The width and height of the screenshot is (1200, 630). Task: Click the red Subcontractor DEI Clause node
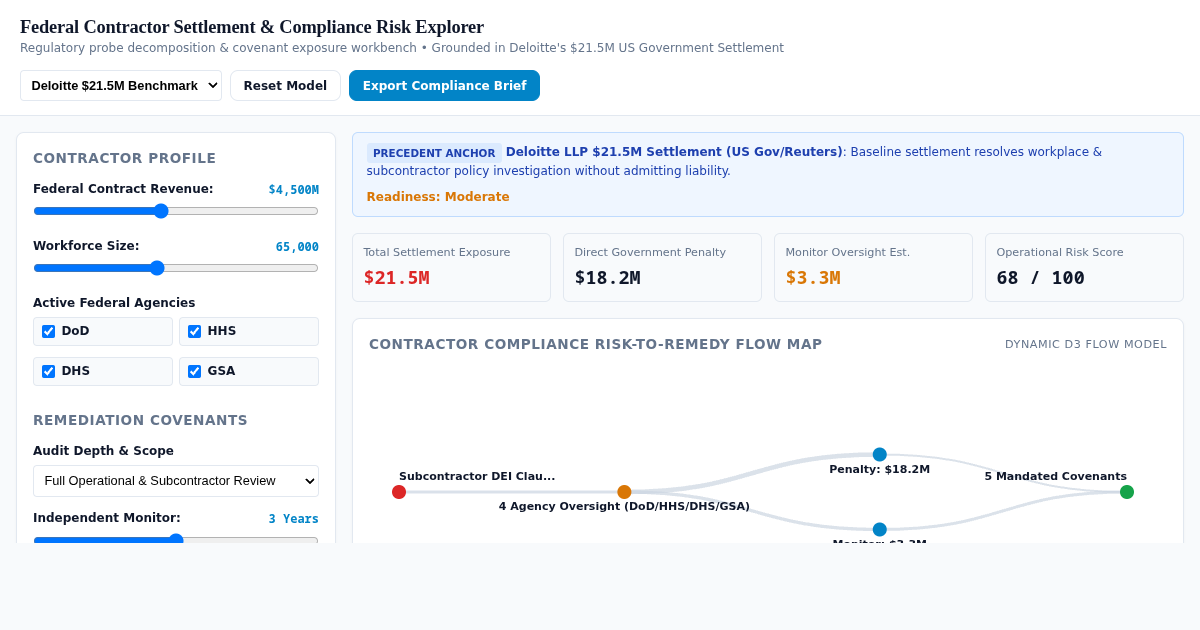click(x=399, y=492)
